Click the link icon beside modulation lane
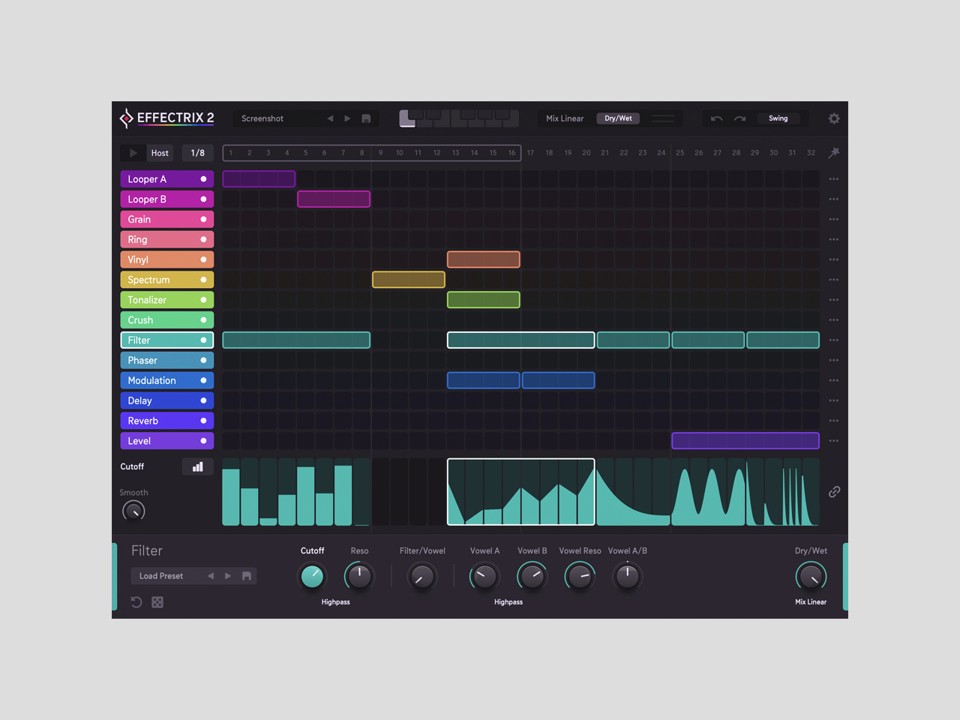Viewport: 960px width, 720px height. (834, 492)
